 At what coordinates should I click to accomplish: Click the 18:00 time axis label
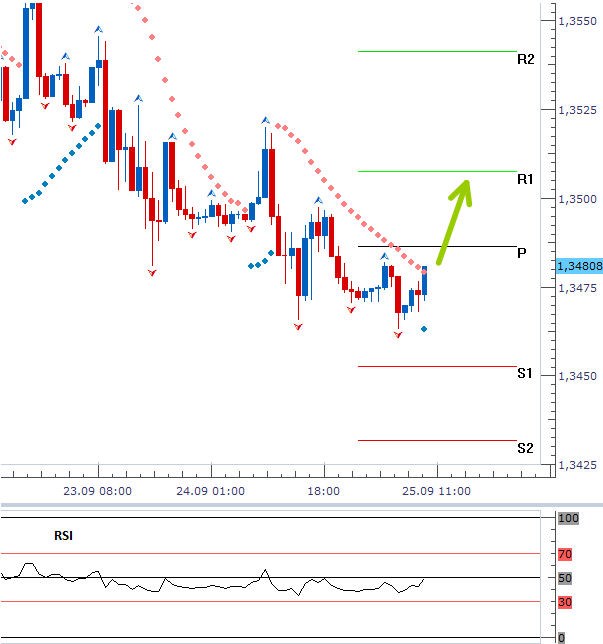324,491
